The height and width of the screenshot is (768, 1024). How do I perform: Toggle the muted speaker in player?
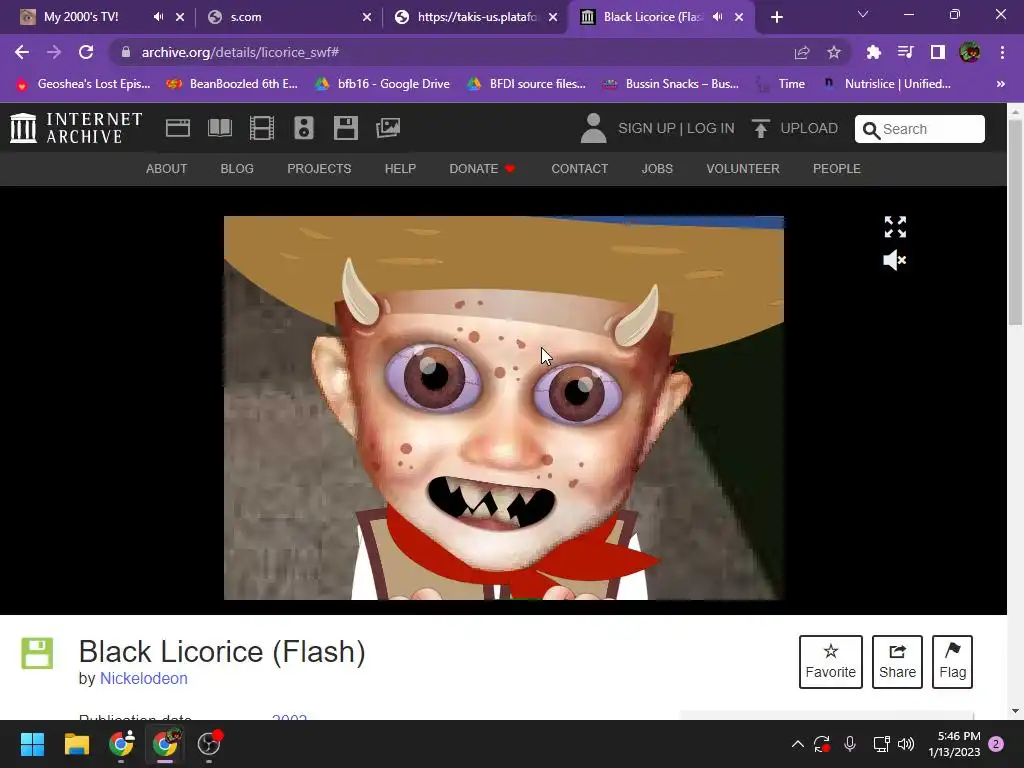click(x=895, y=261)
